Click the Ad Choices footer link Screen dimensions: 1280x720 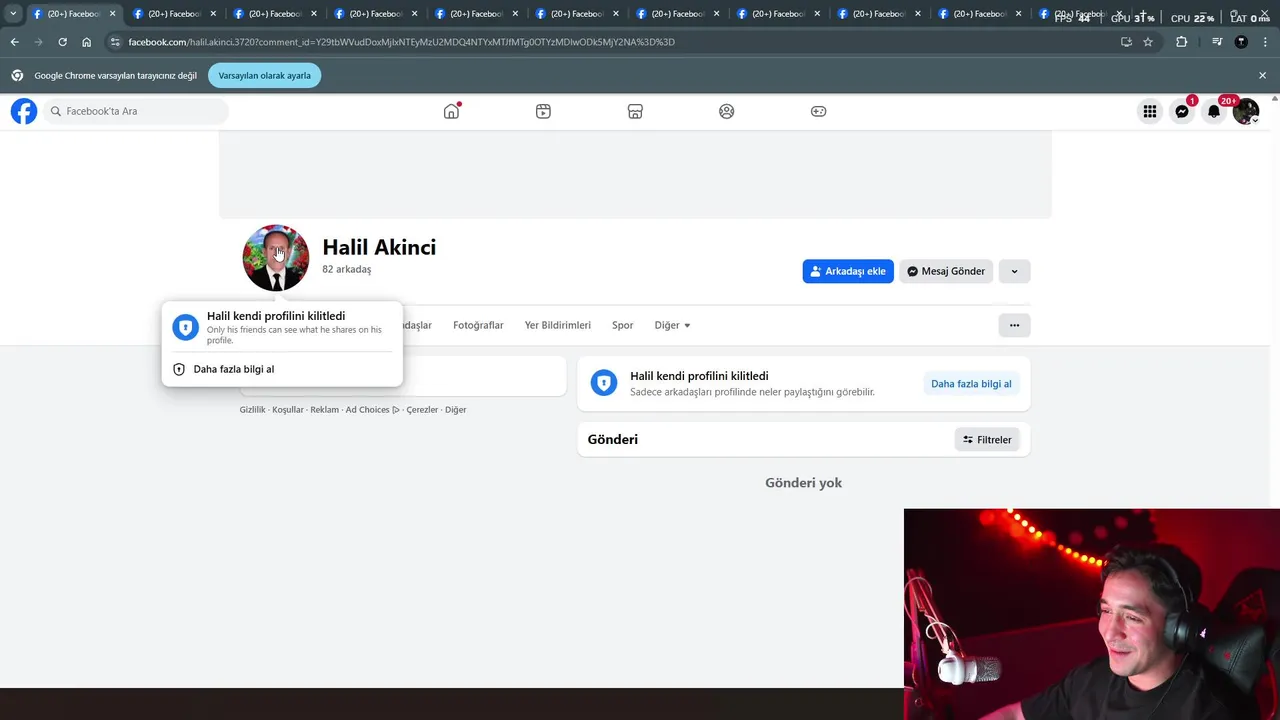372,410
